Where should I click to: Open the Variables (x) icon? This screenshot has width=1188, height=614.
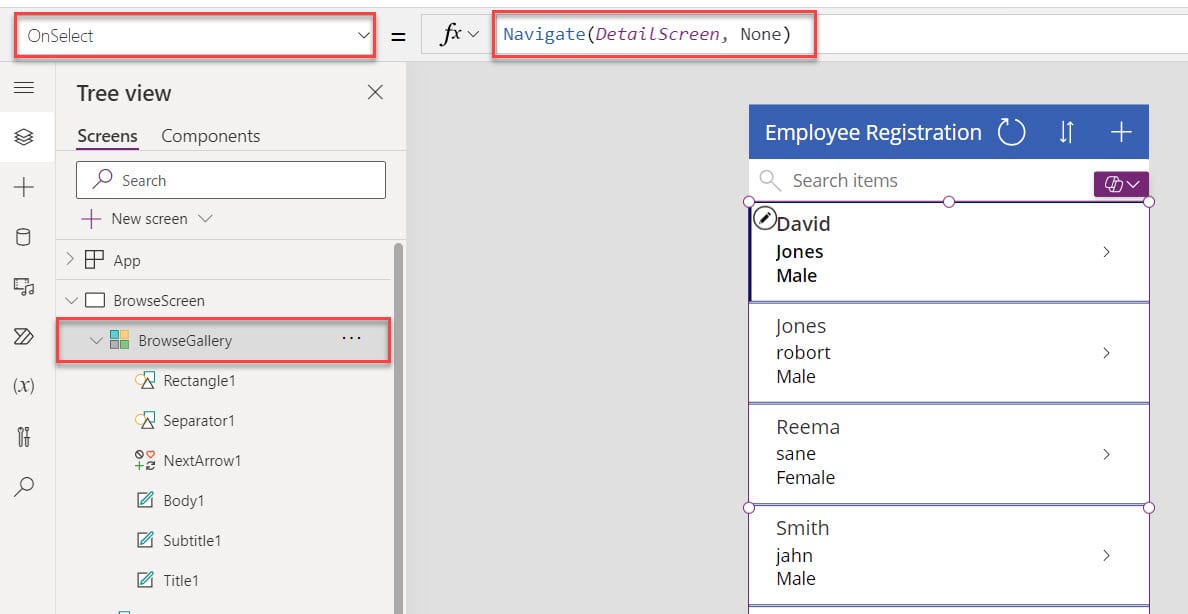(24, 386)
